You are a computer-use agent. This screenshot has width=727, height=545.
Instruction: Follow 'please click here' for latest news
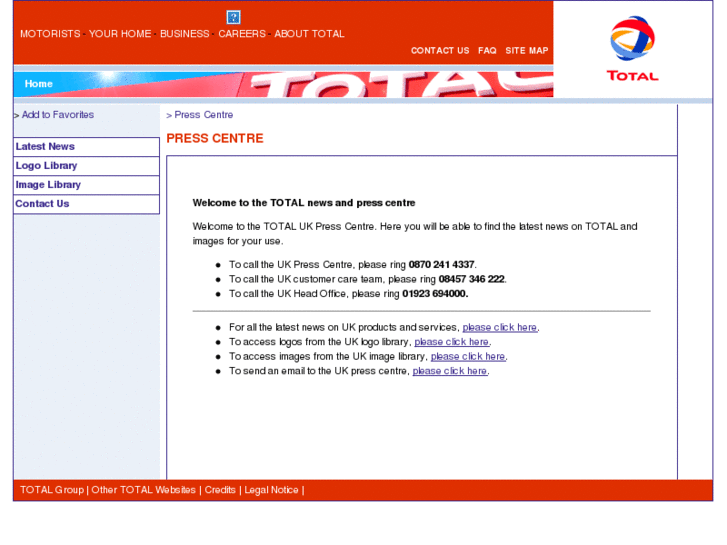pyautogui.click(x=500, y=327)
